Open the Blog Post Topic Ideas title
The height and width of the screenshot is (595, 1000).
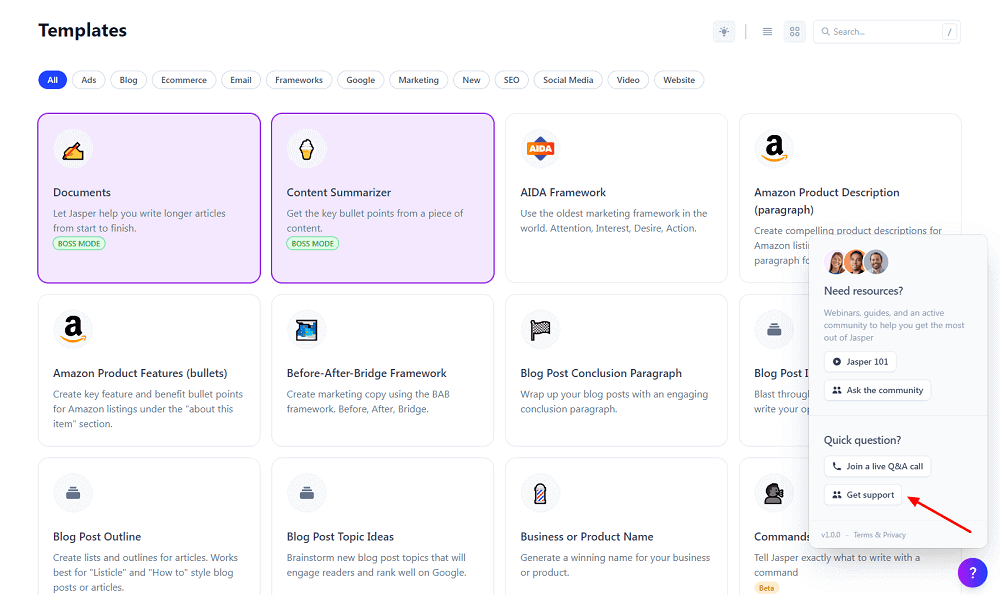tap(340, 537)
